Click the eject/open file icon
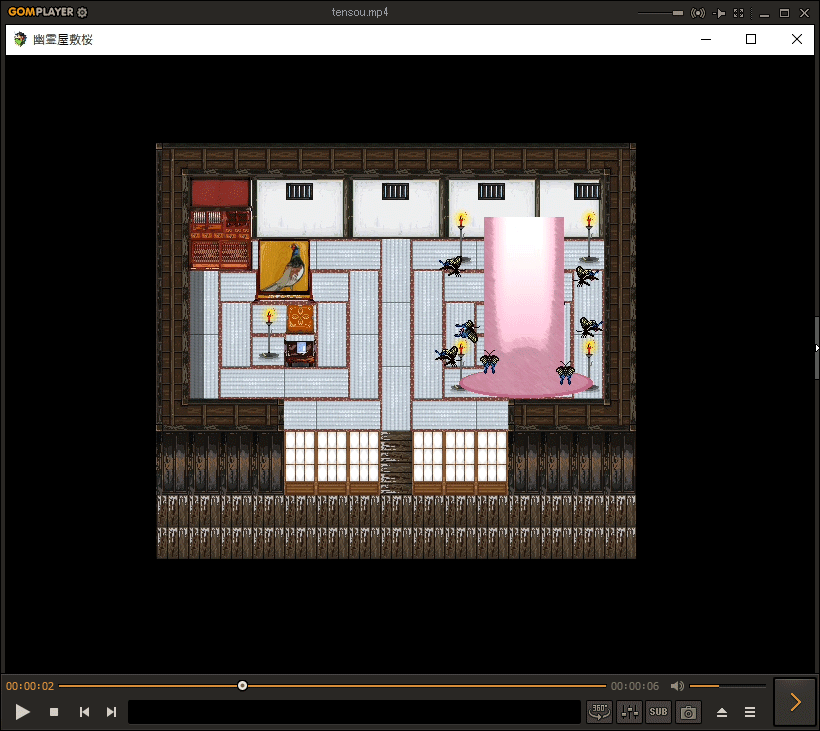 click(x=722, y=712)
